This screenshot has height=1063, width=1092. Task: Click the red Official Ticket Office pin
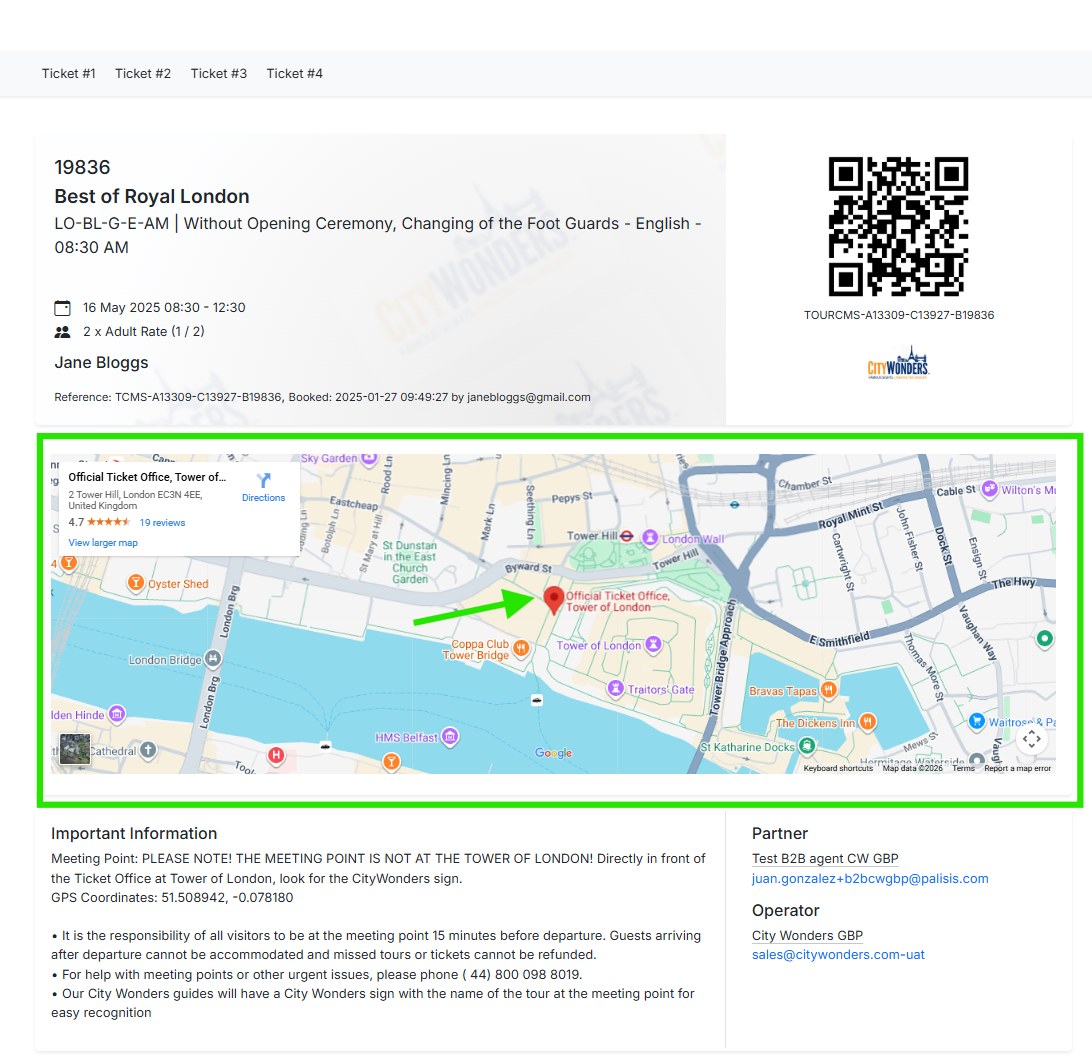tap(554, 600)
